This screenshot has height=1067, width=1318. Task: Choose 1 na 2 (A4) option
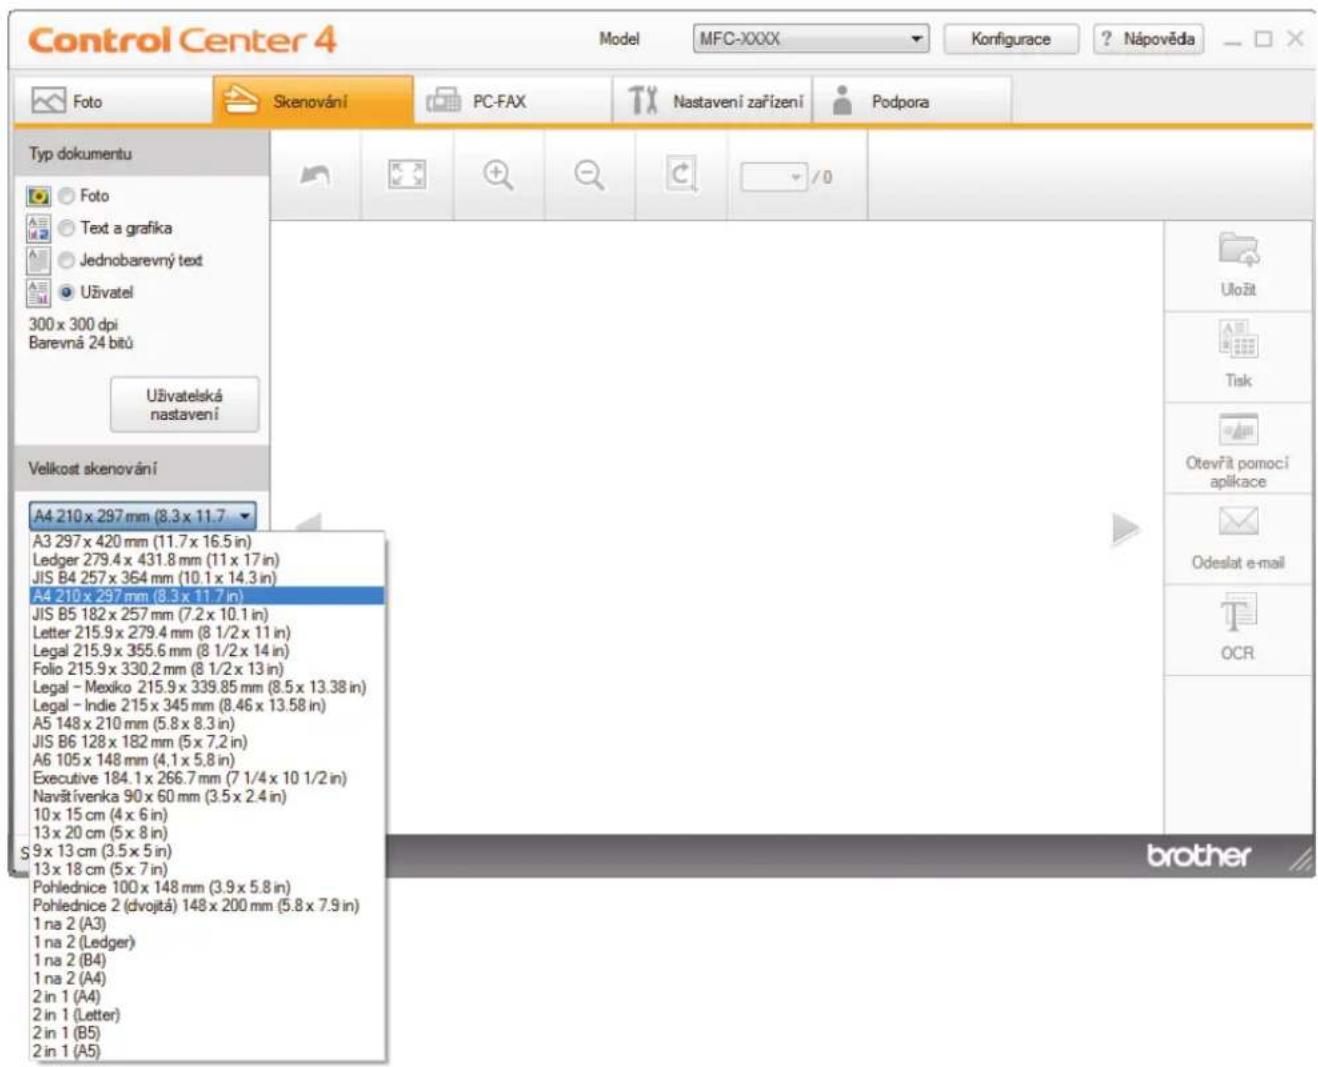[x=207, y=978]
